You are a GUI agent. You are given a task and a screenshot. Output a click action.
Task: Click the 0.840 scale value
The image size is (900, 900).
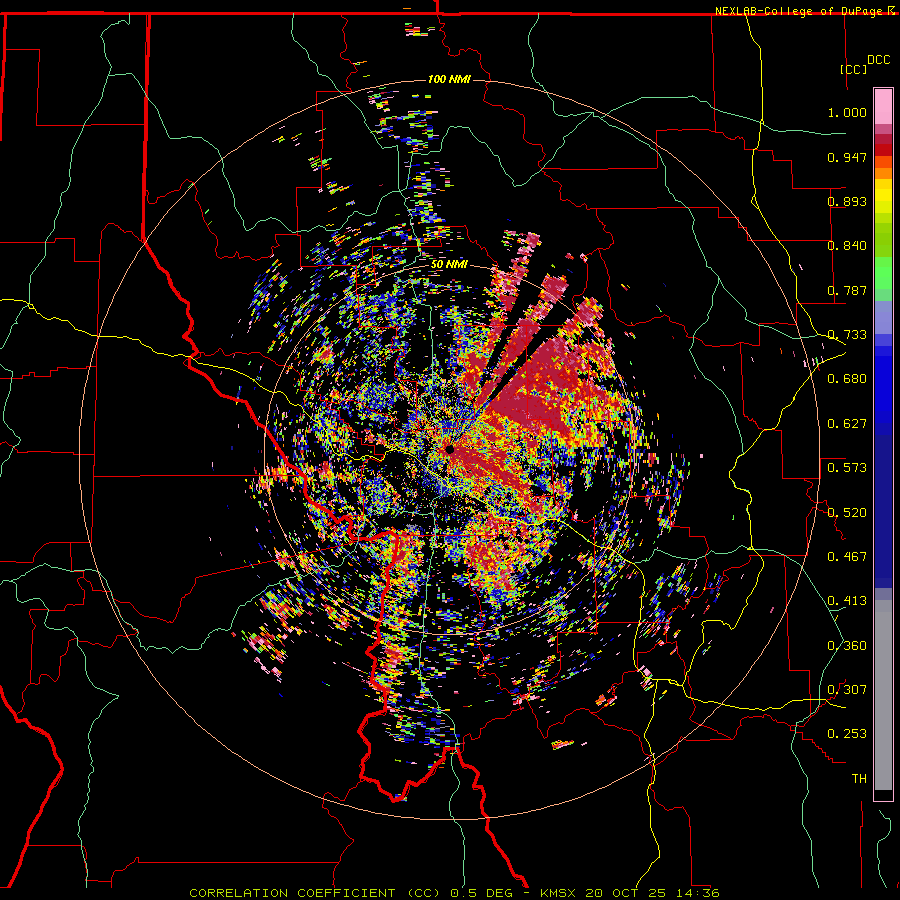(847, 246)
